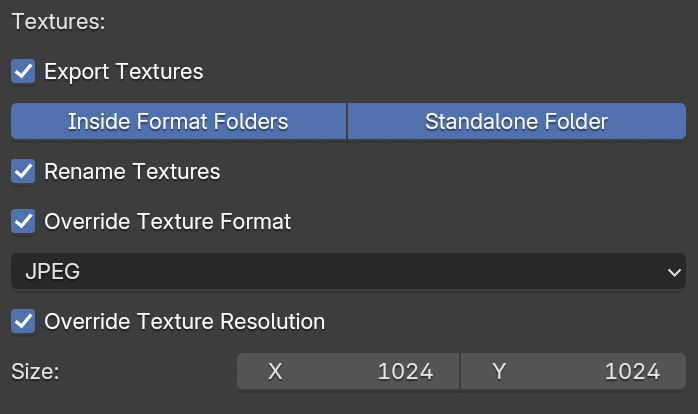
Task: Click the 1024 value in the Y field
Action: click(632, 372)
